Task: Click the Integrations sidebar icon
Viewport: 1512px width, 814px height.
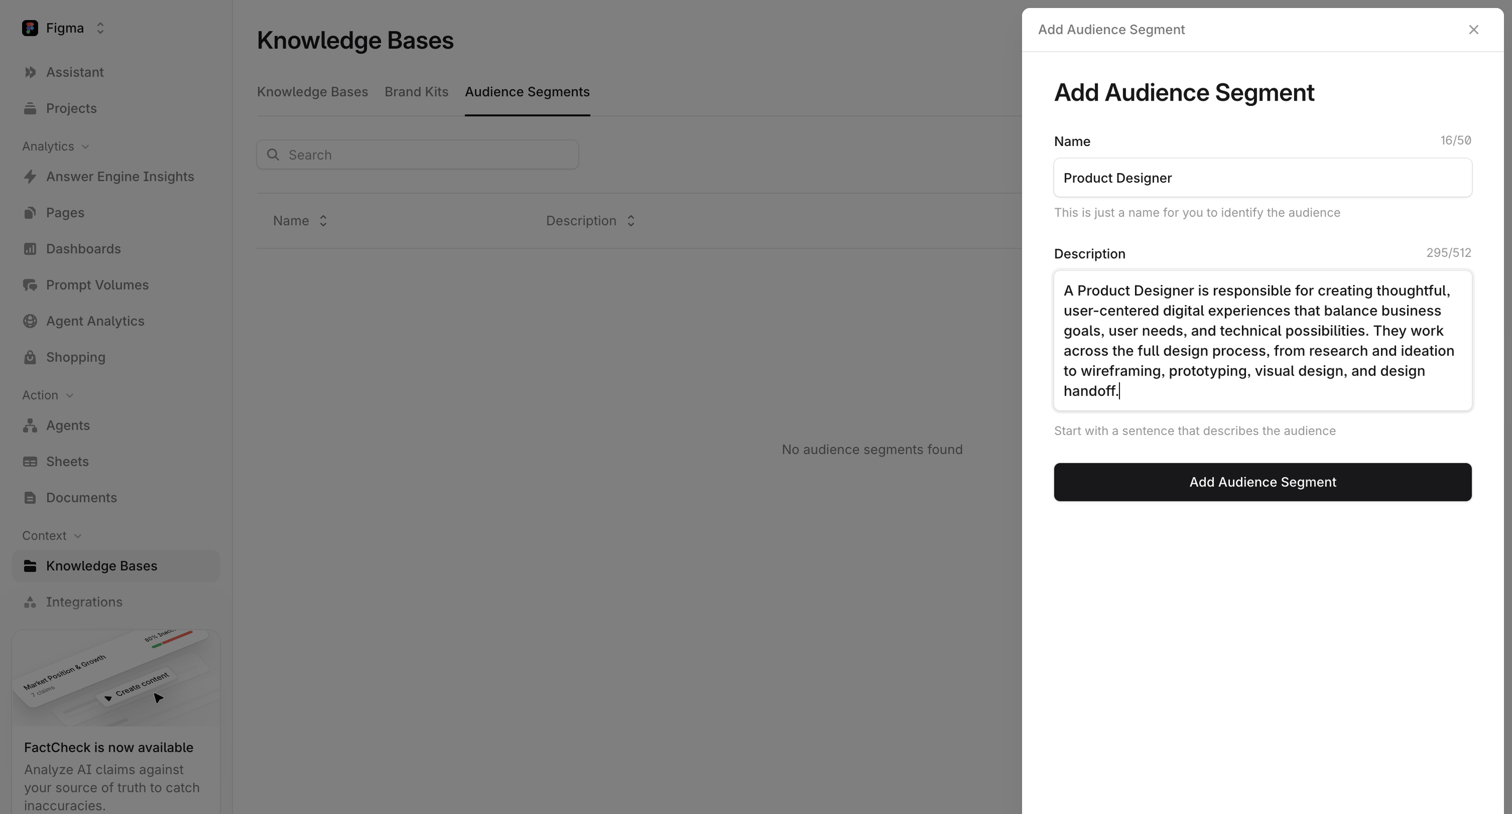Action: 30,602
